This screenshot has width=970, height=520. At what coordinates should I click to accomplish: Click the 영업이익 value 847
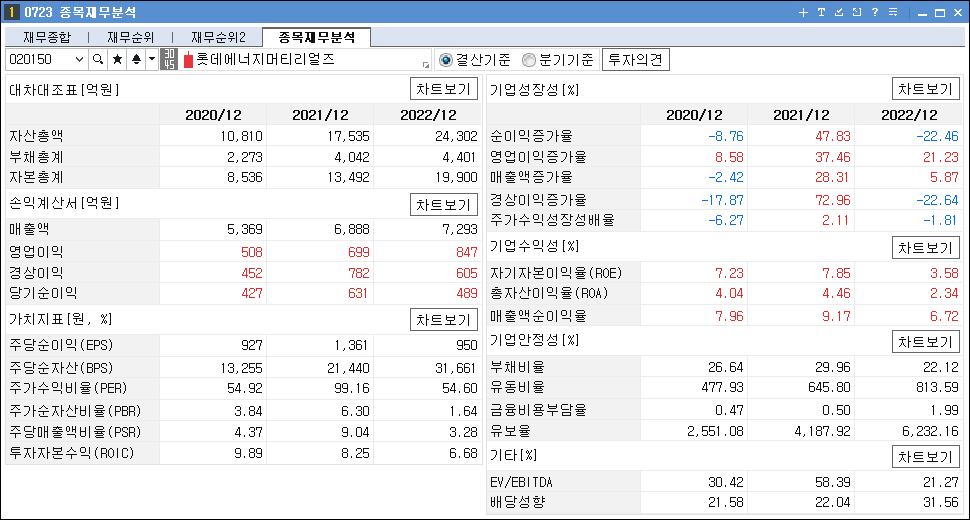point(466,252)
